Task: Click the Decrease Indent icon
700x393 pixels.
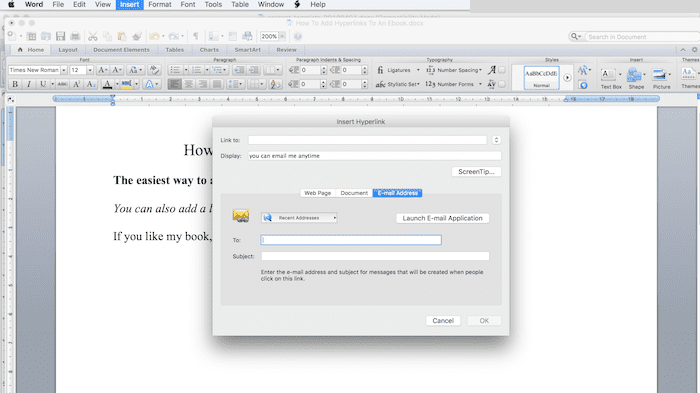Action: (x=239, y=70)
